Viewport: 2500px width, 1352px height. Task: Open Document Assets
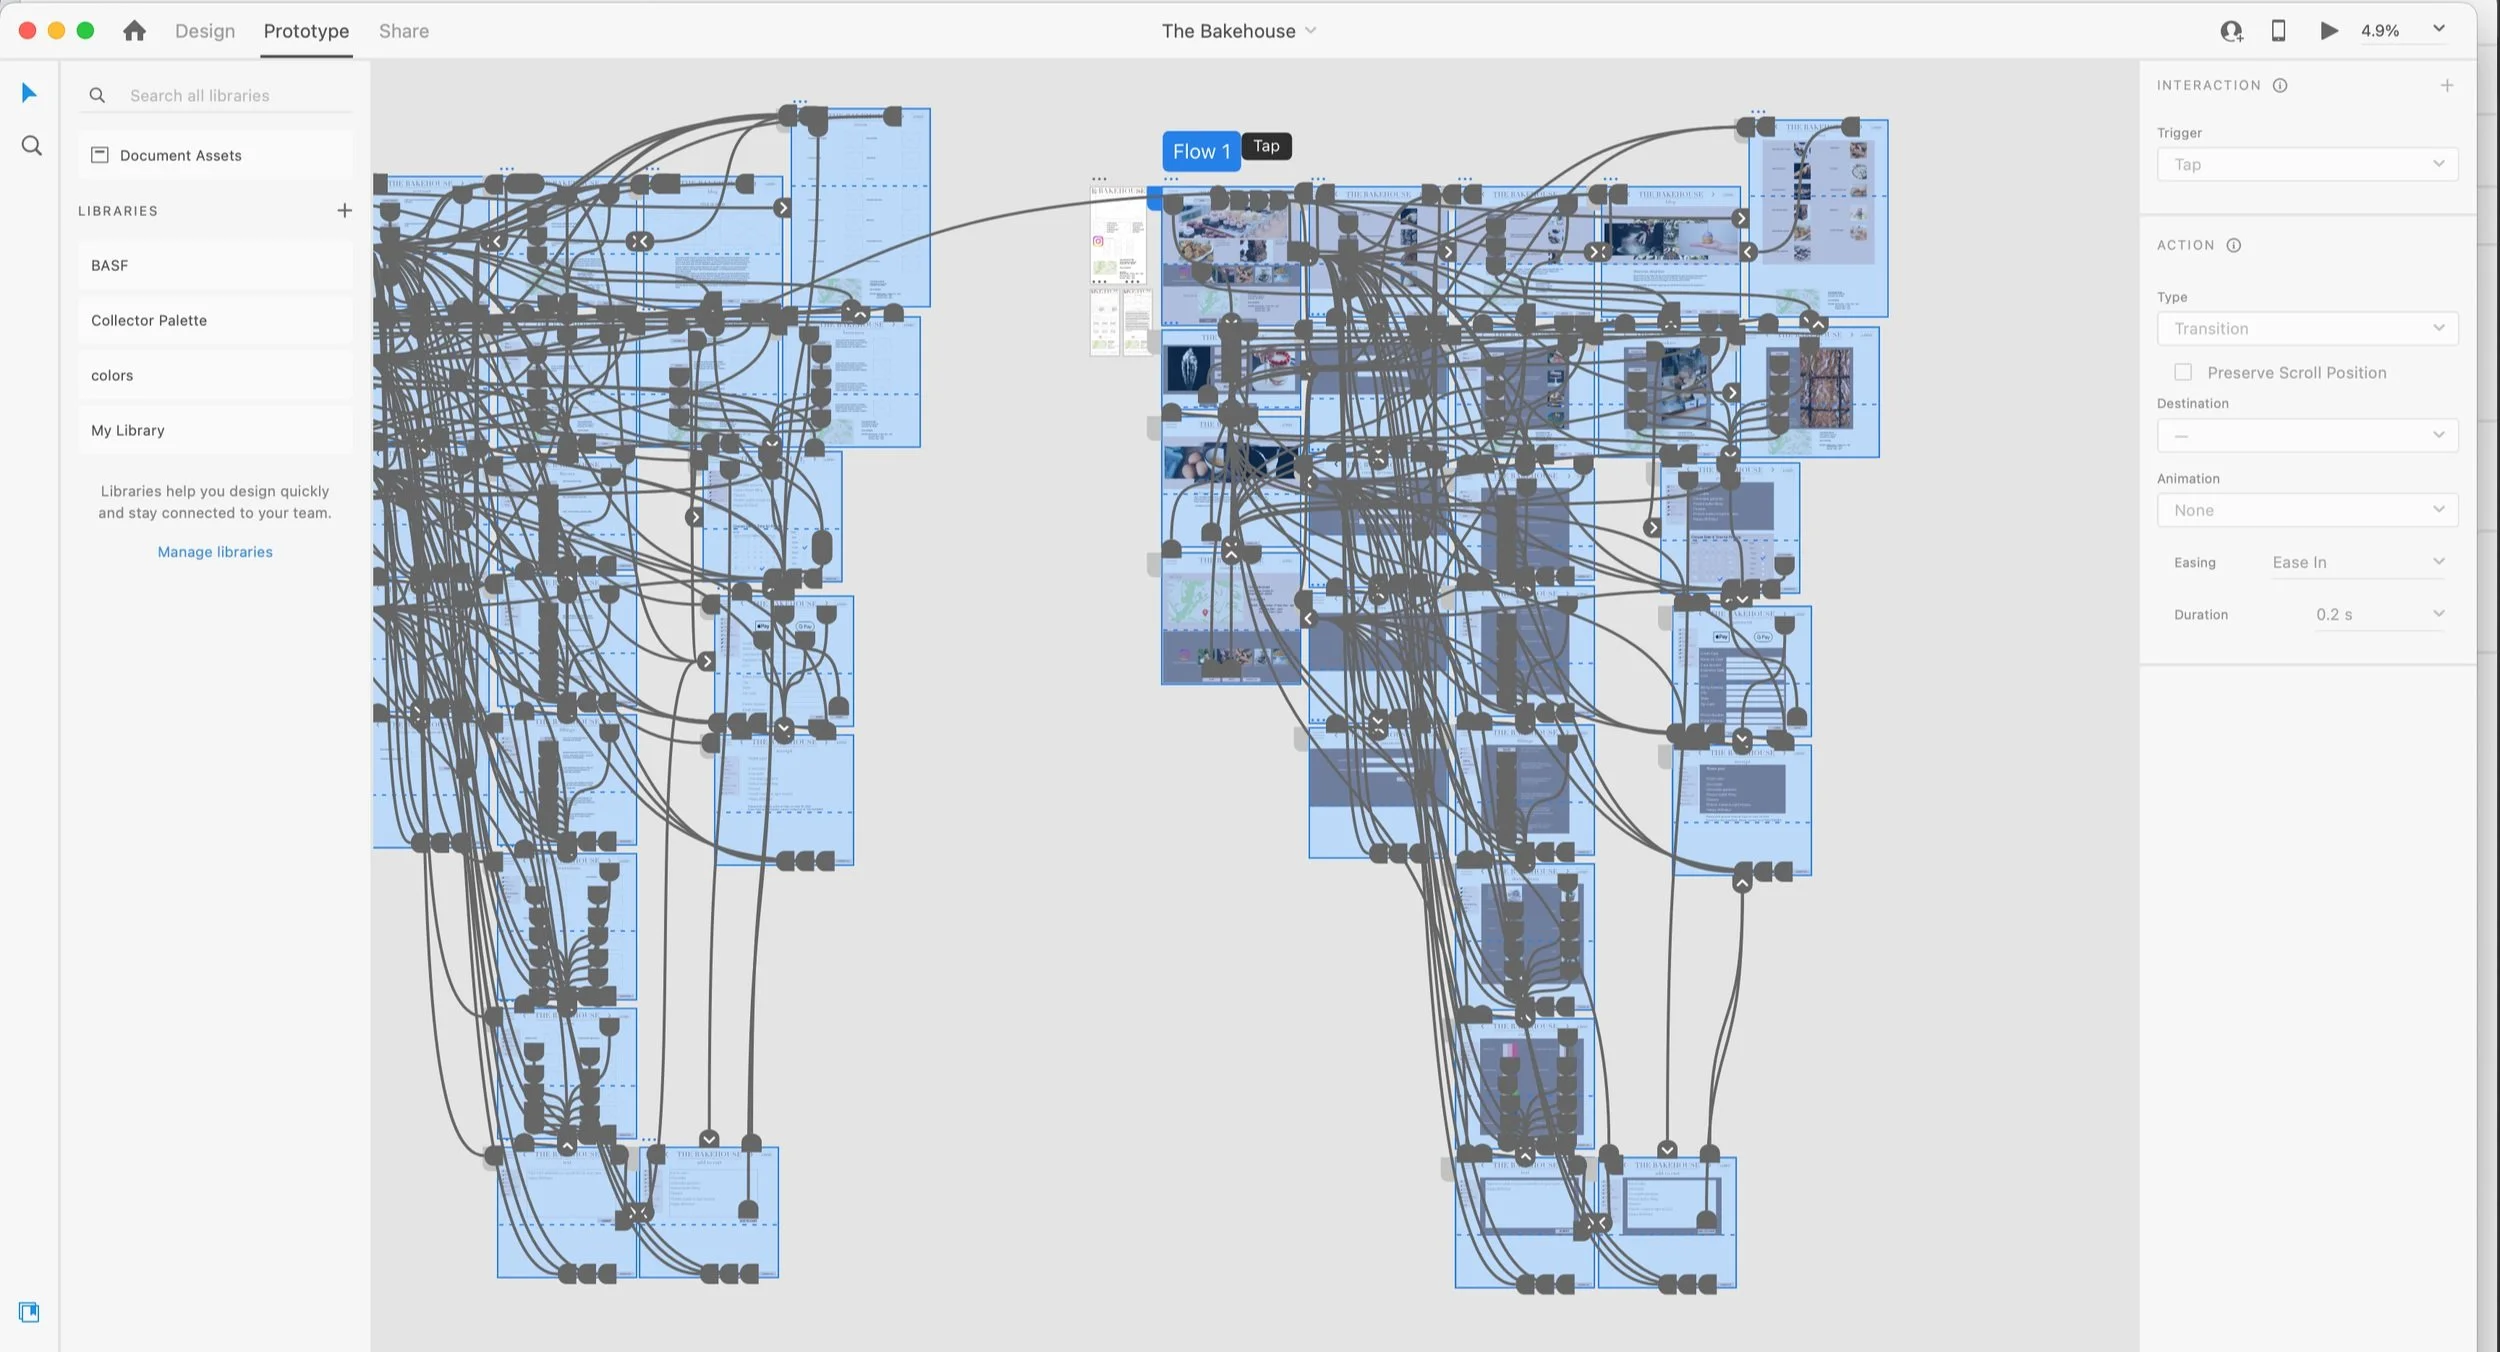point(180,155)
